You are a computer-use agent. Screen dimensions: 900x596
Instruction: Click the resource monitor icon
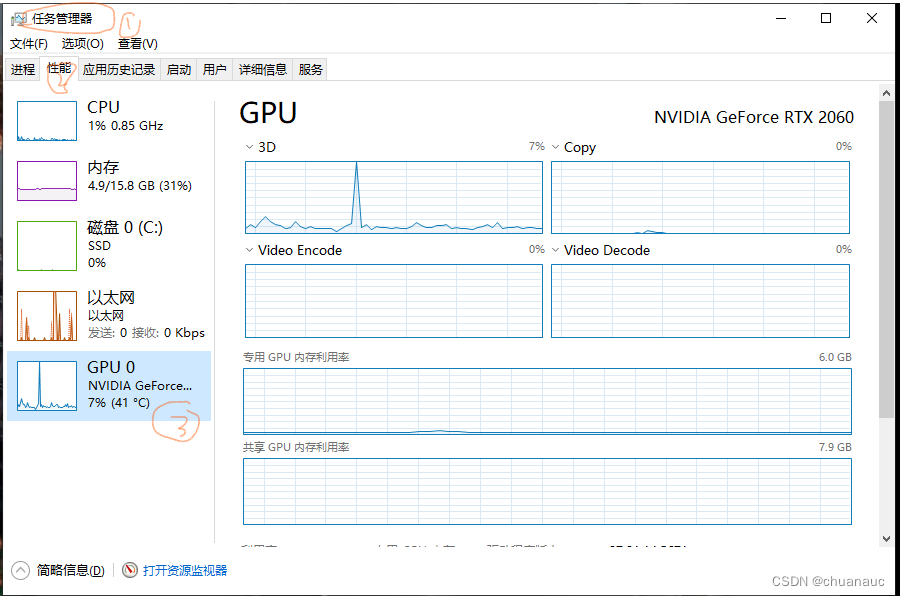pos(130,570)
